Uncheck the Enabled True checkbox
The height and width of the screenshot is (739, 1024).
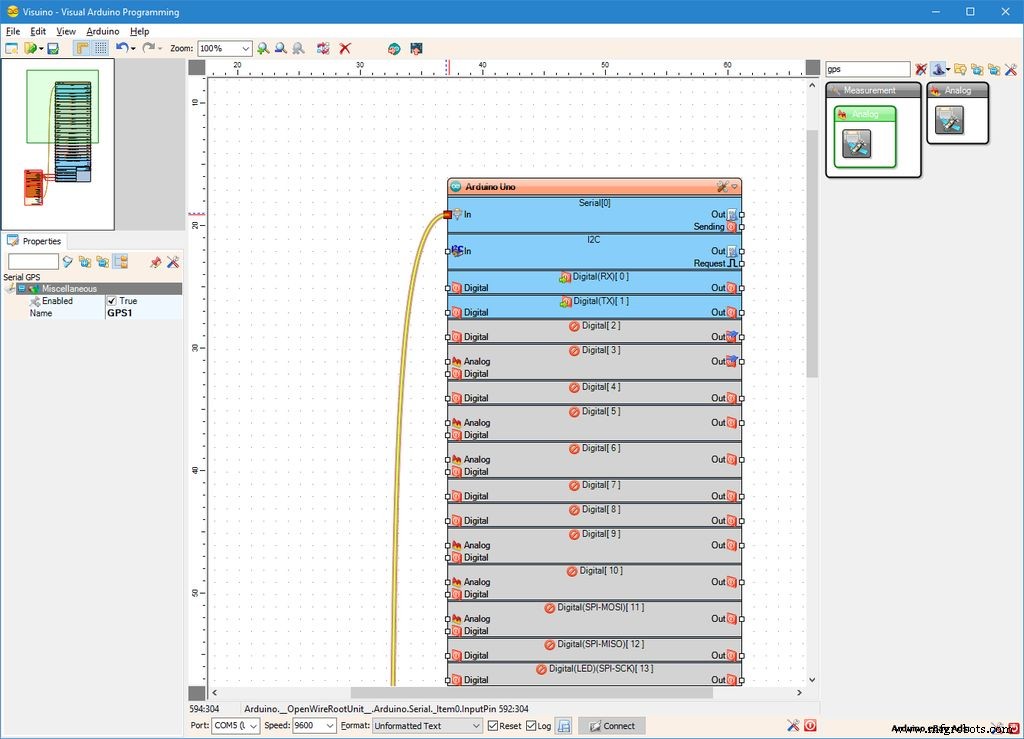pyautogui.click(x=112, y=301)
